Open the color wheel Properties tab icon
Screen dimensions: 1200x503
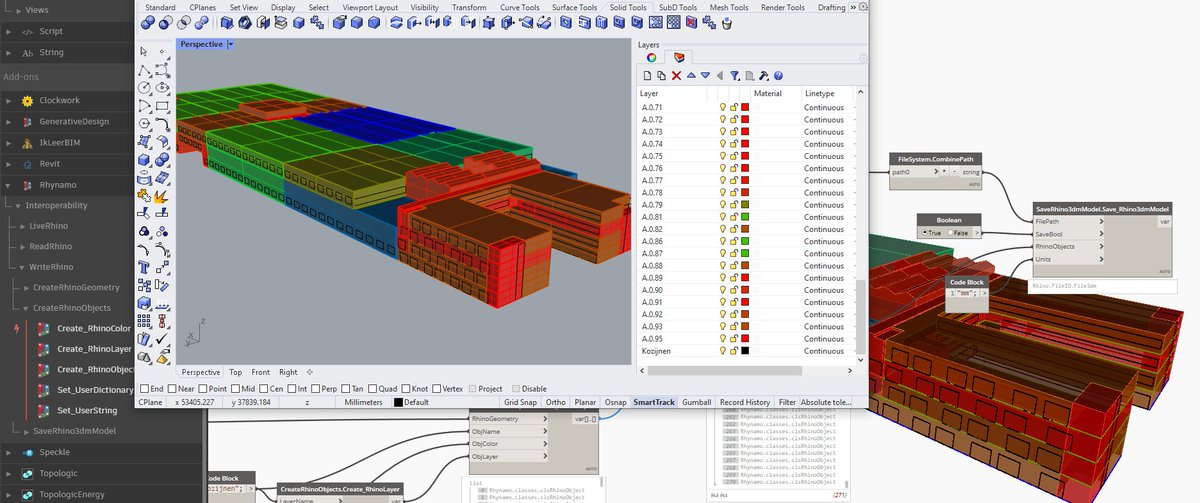[x=651, y=58]
